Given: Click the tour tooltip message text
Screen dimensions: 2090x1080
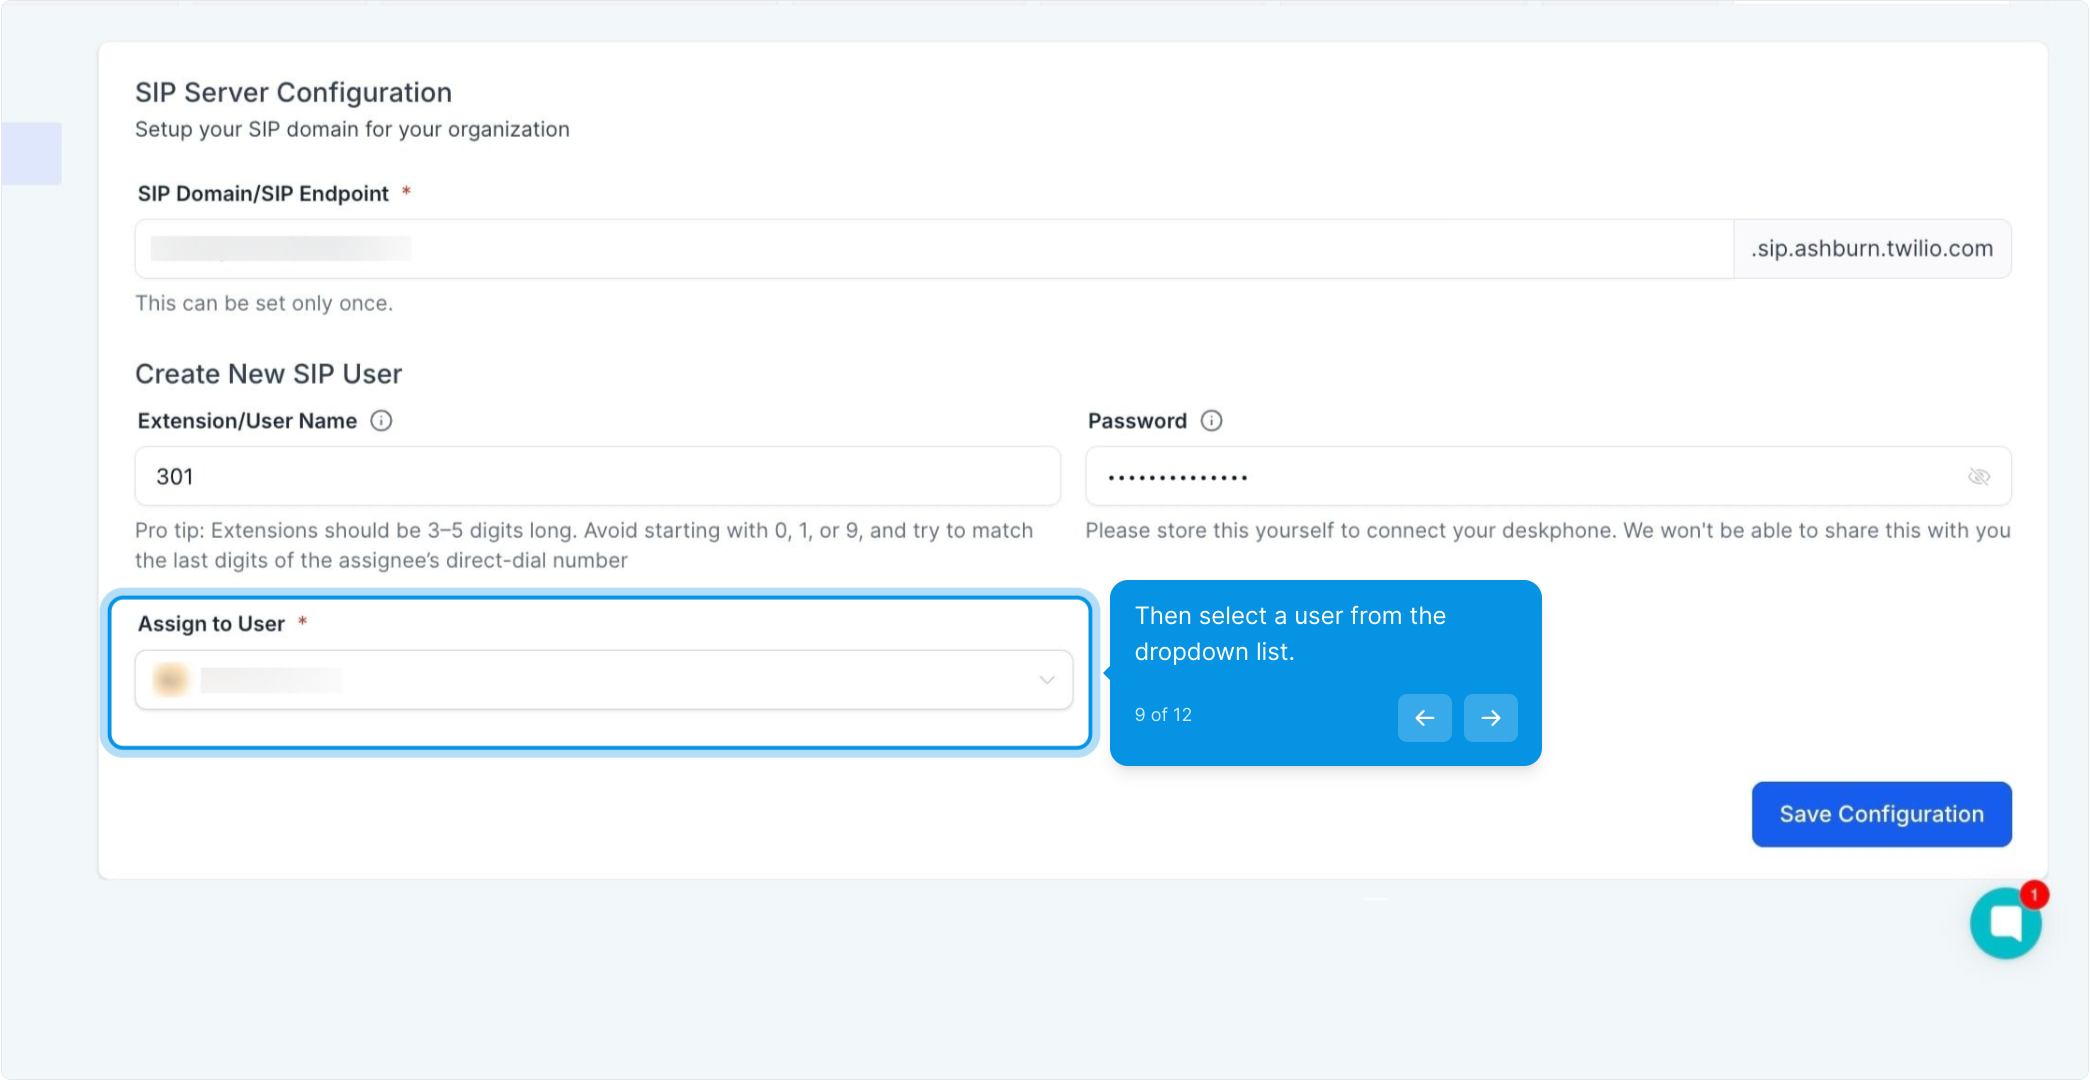Looking at the screenshot, I should coord(1290,634).
